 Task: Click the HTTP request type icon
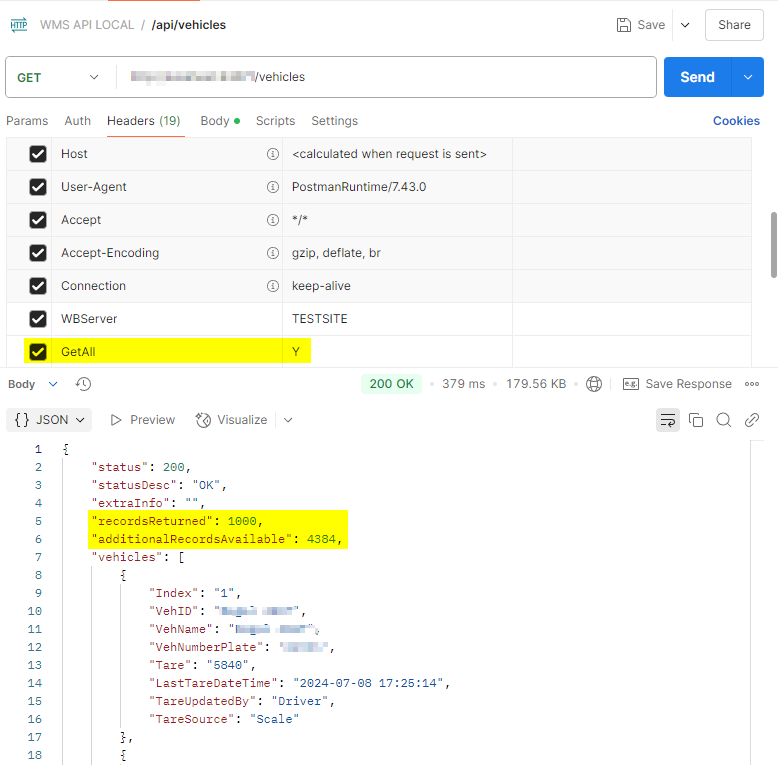(19, 25)
